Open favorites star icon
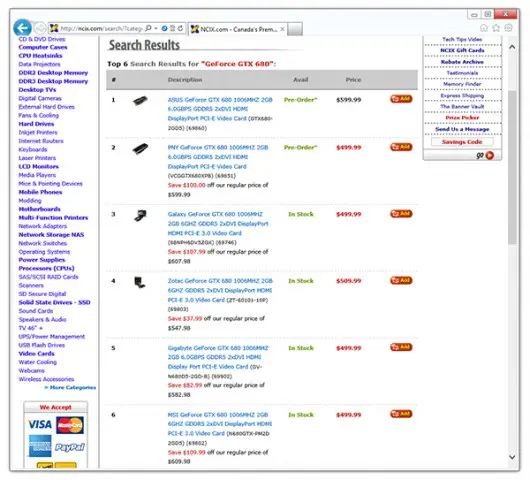This screenshot has width=530, height=480. (496, 28)
